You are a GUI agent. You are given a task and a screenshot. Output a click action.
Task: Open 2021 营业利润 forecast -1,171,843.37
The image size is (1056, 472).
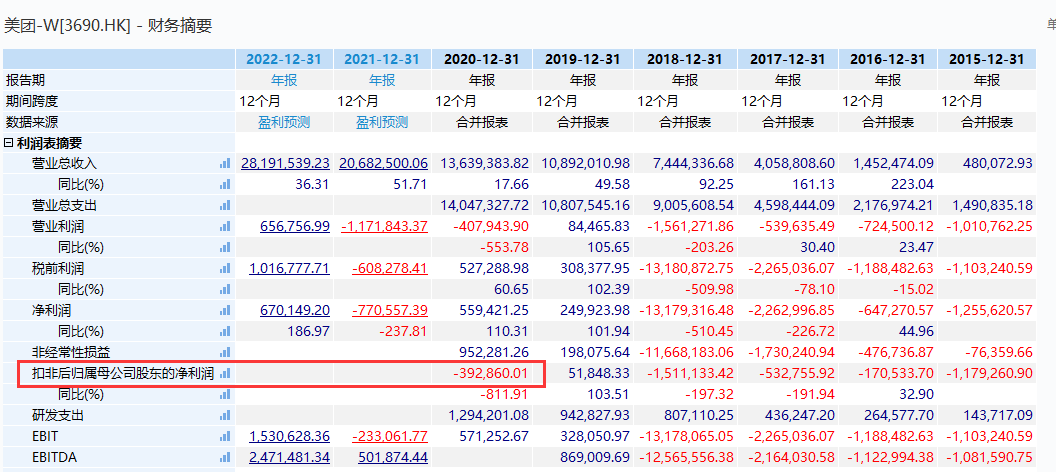[x=385, y=226]
